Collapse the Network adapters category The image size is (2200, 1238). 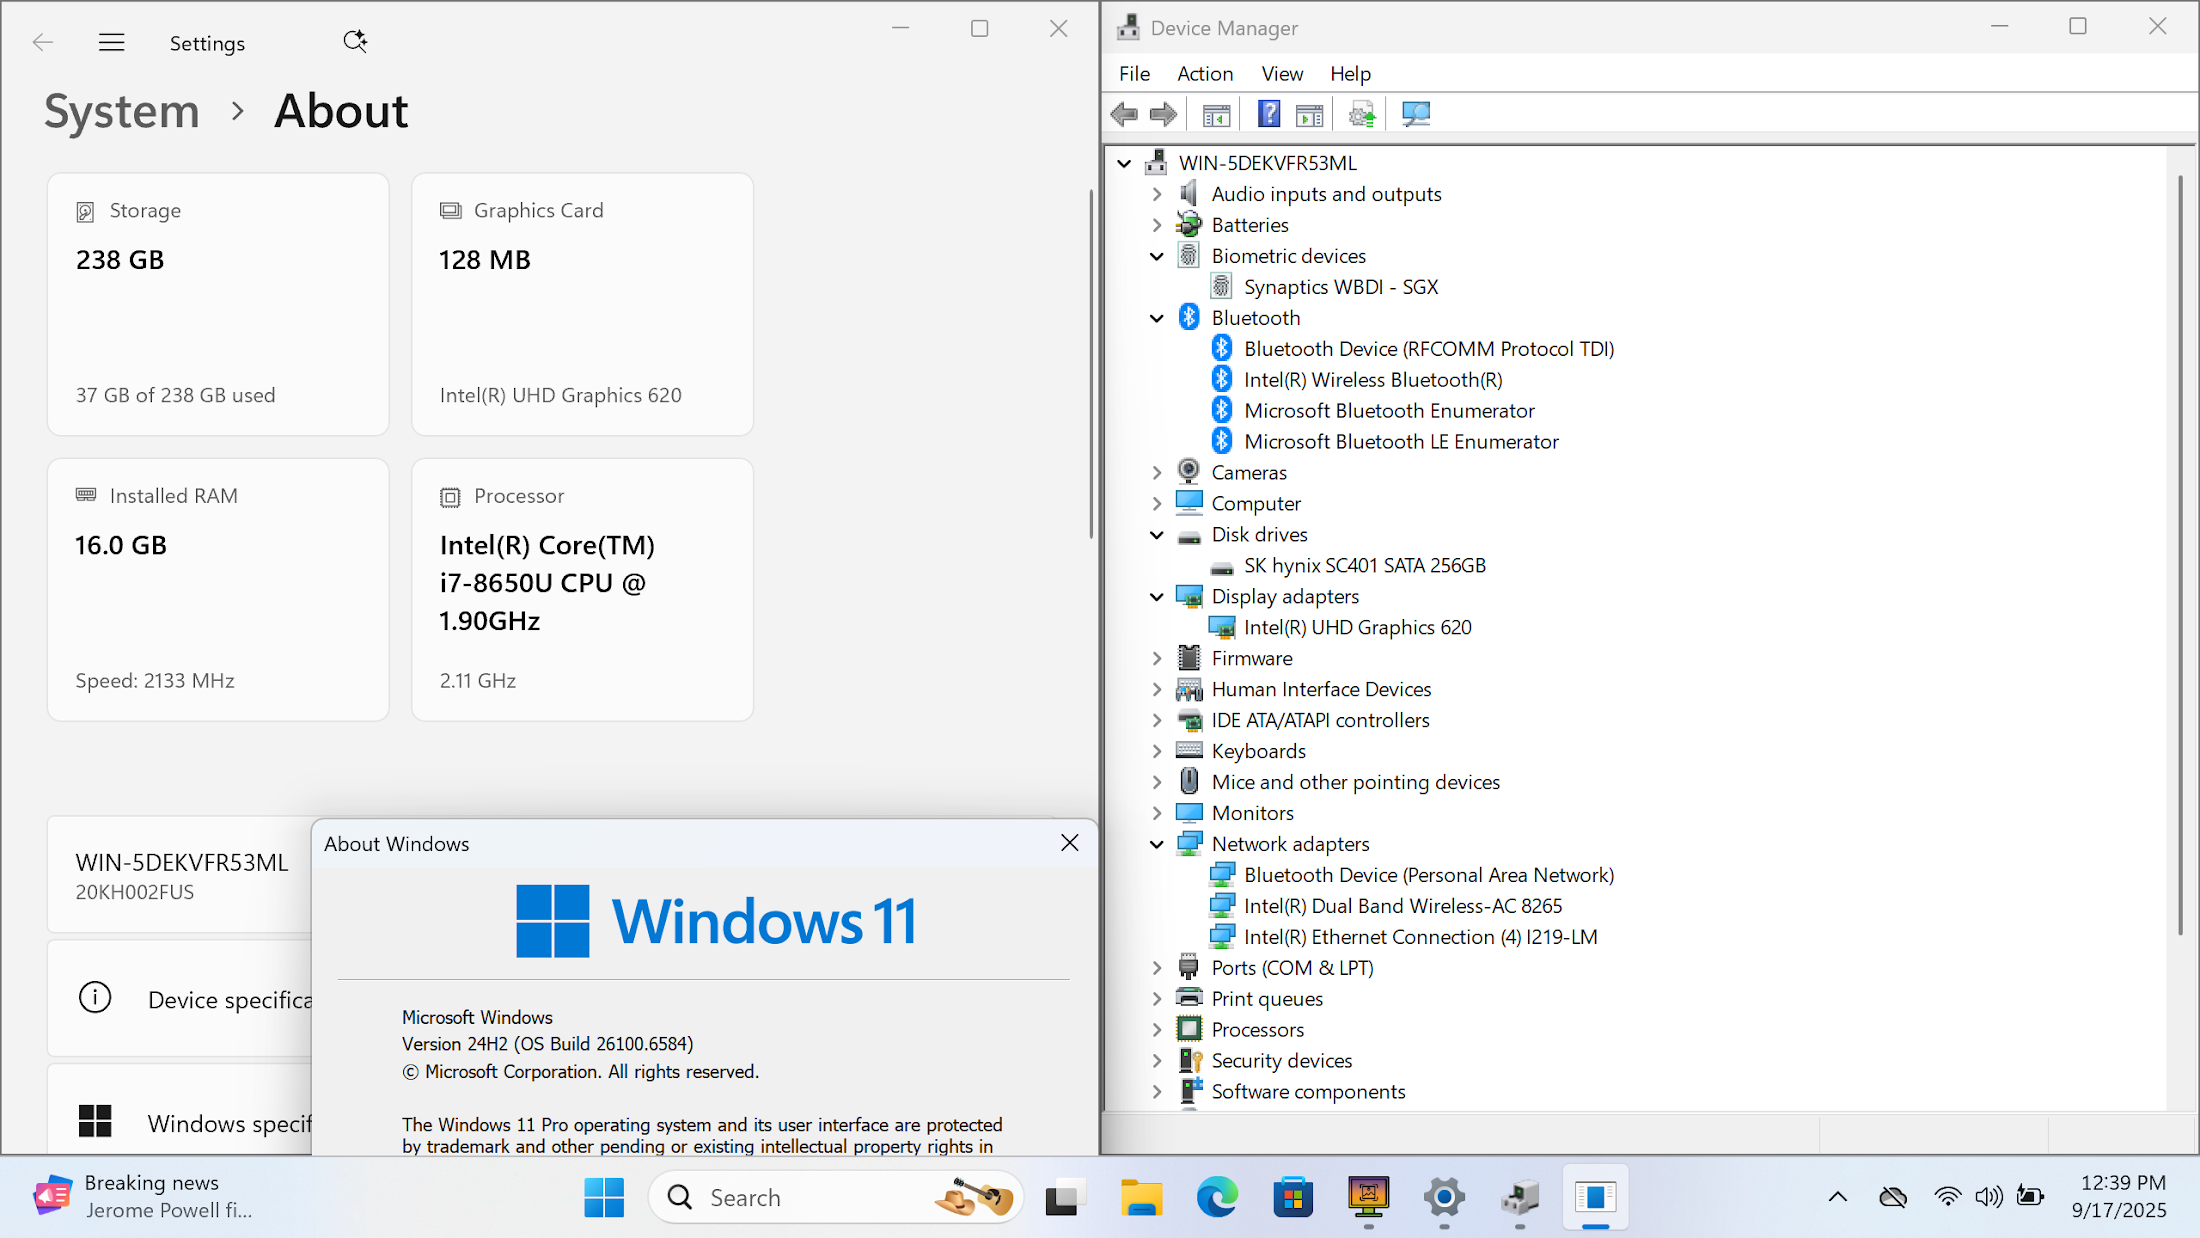(1157, 844)
